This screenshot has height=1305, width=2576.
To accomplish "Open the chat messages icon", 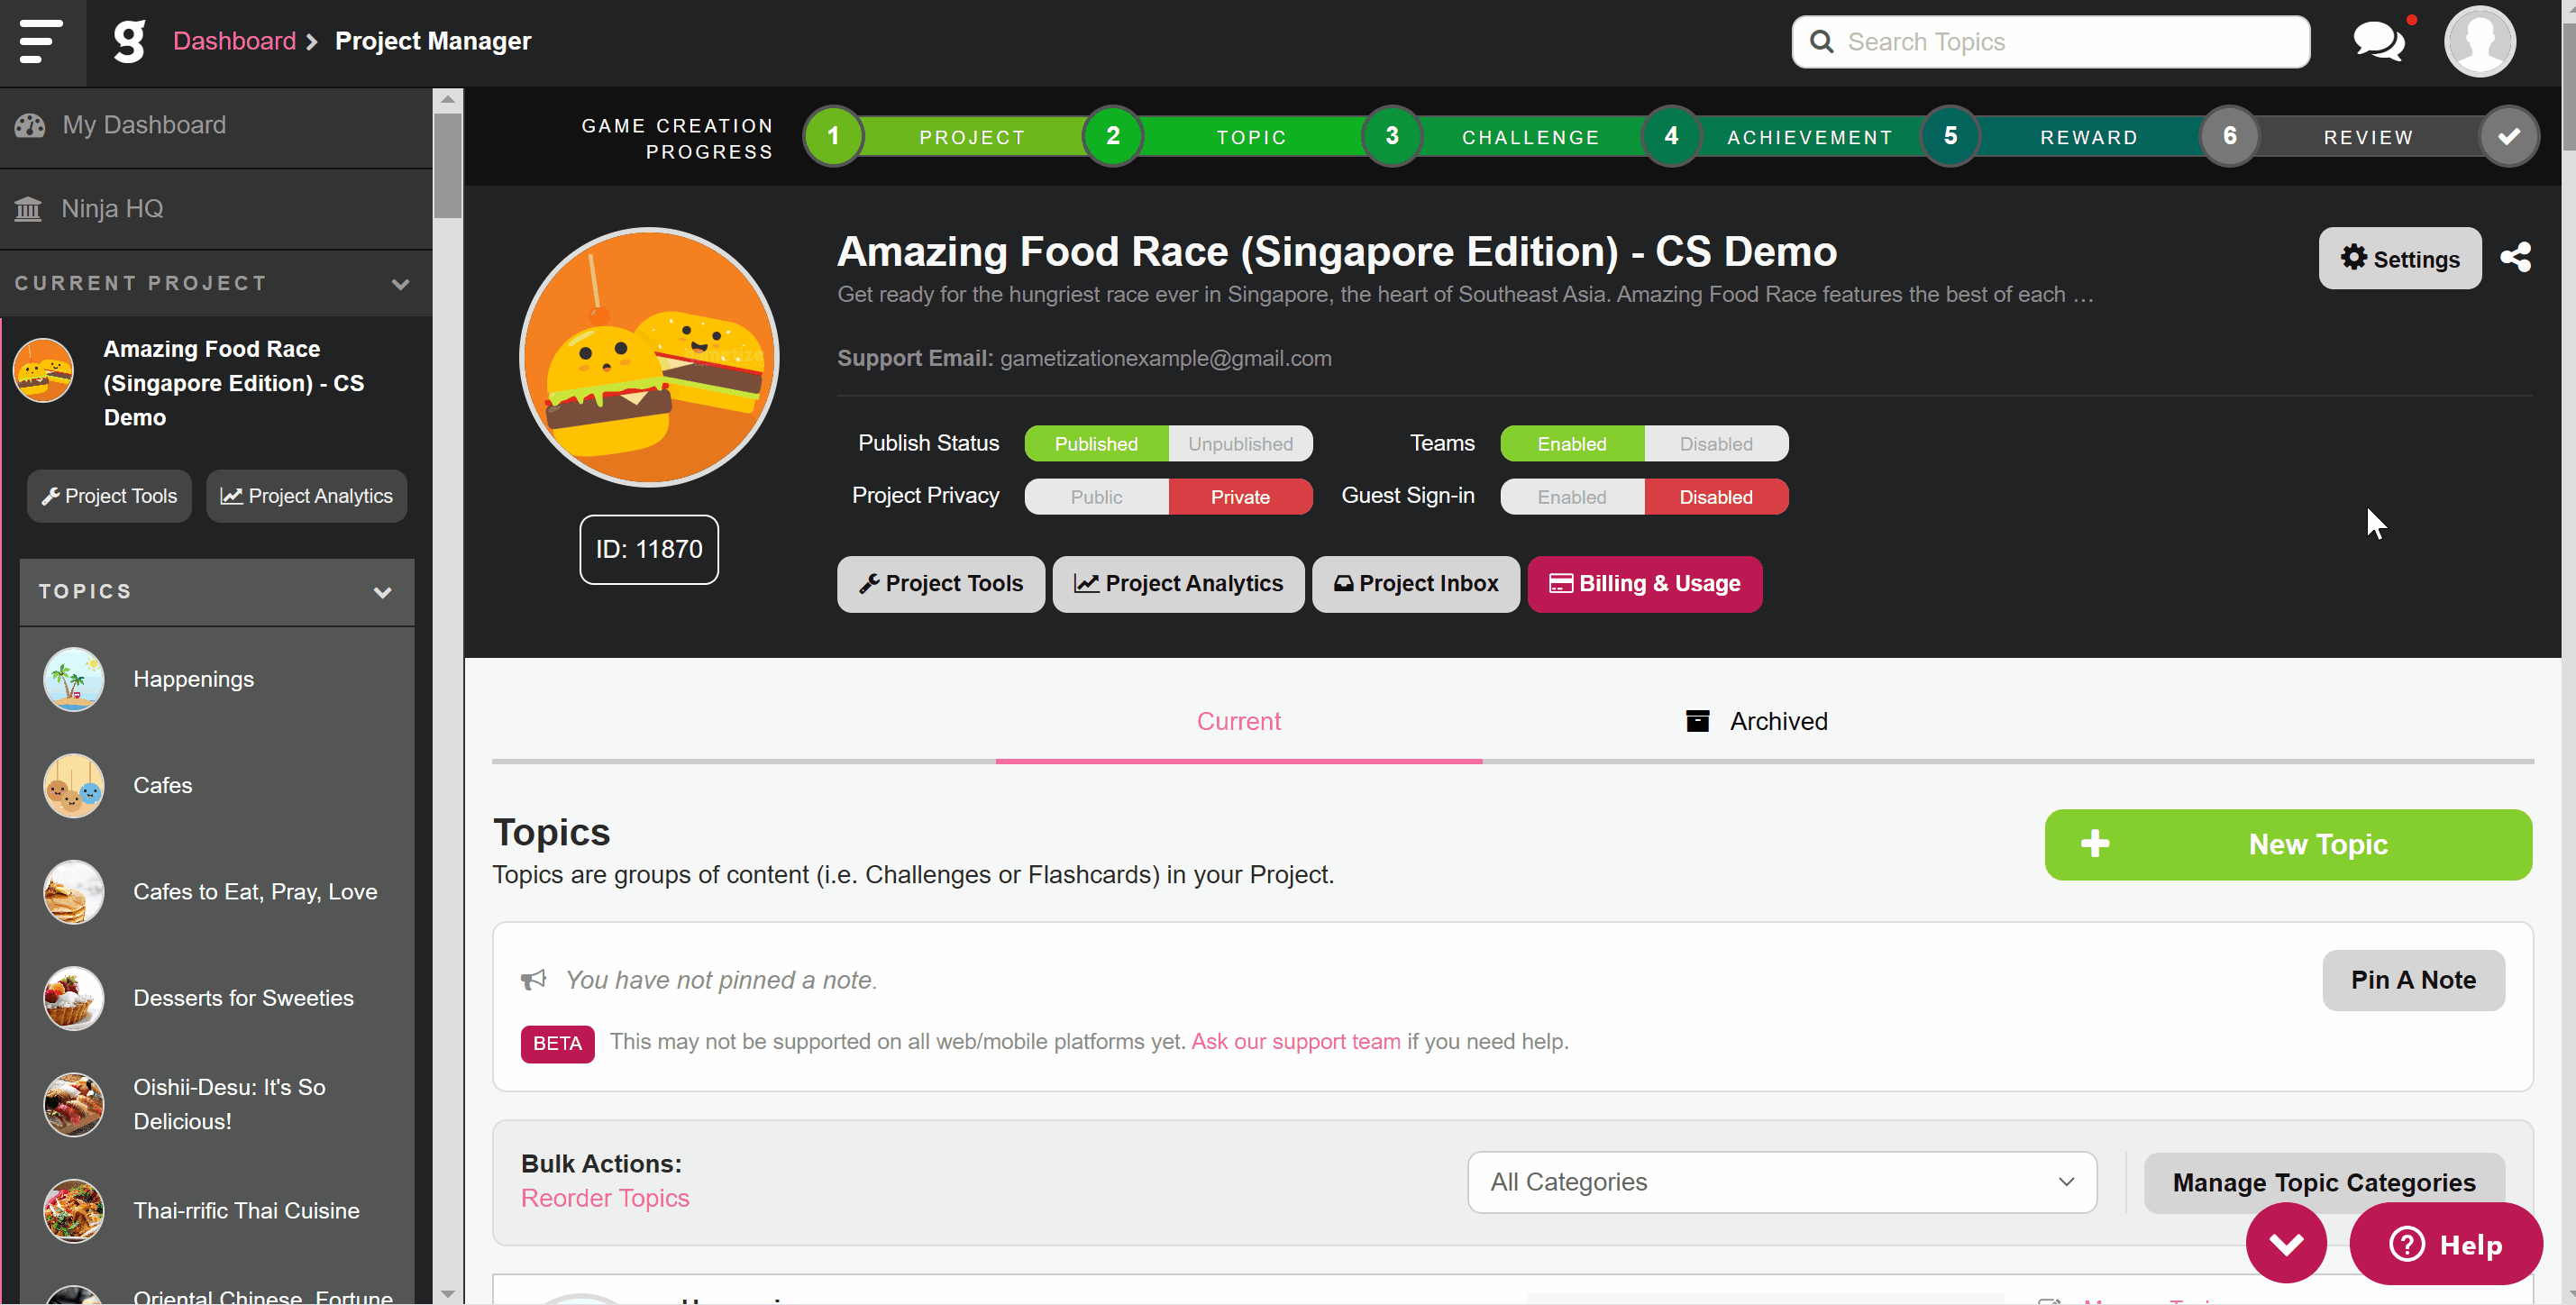I will (x=2379, y=41).
